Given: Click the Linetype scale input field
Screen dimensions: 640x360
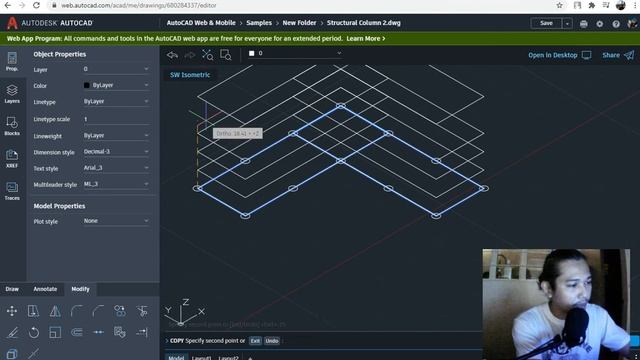Looking at the screenshot, I should pos(116,119).
